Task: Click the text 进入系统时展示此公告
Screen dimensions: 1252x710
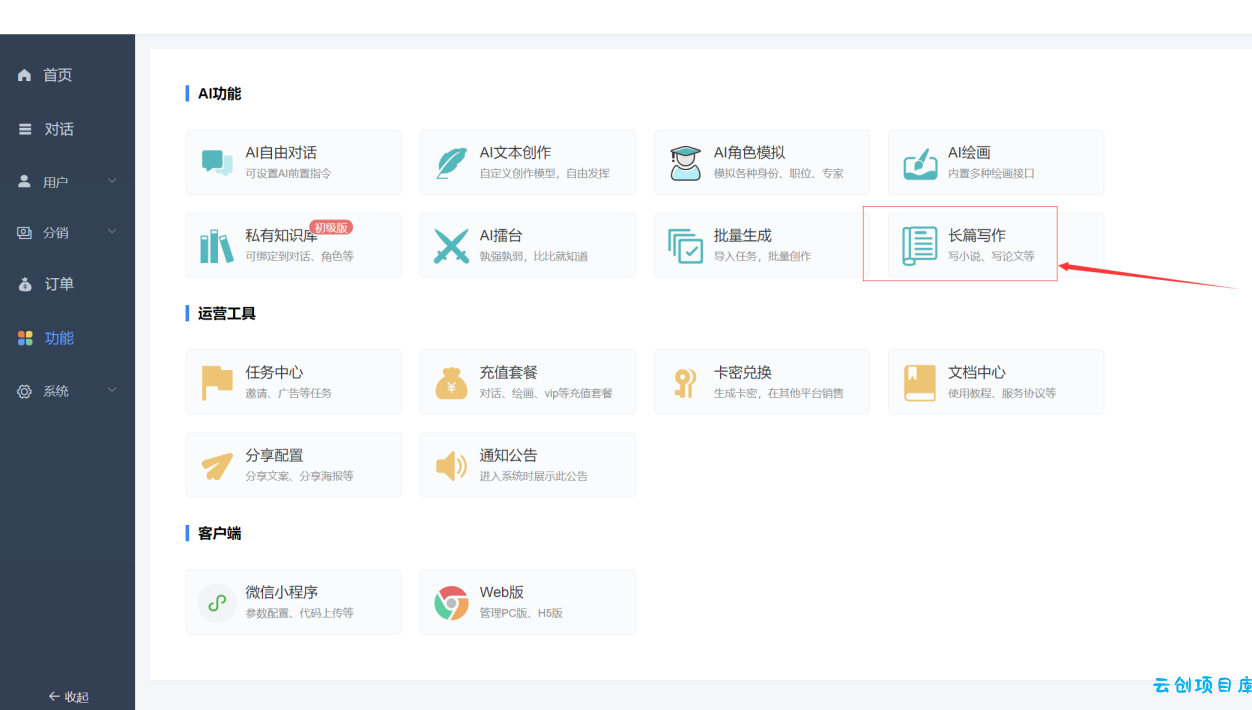Action: coord(533,476)
